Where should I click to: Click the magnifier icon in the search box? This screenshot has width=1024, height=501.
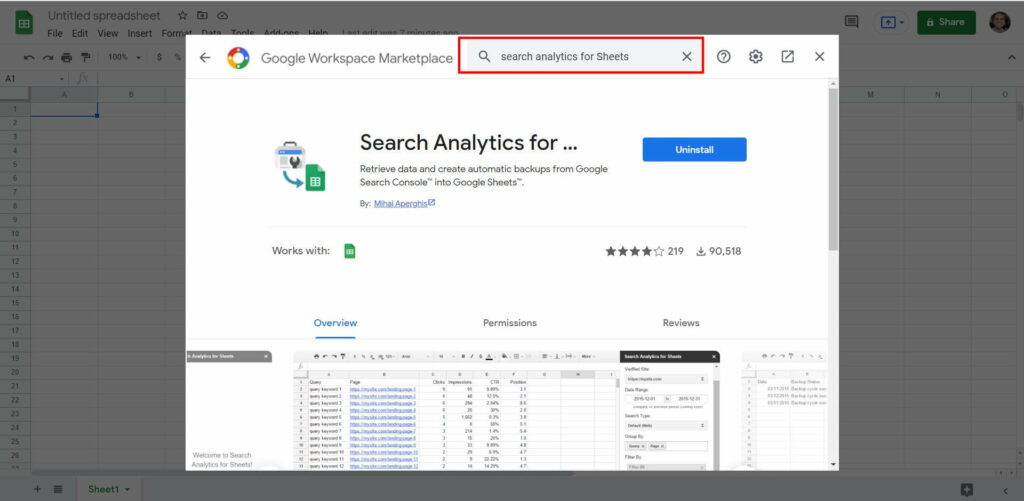click(484, 56)
